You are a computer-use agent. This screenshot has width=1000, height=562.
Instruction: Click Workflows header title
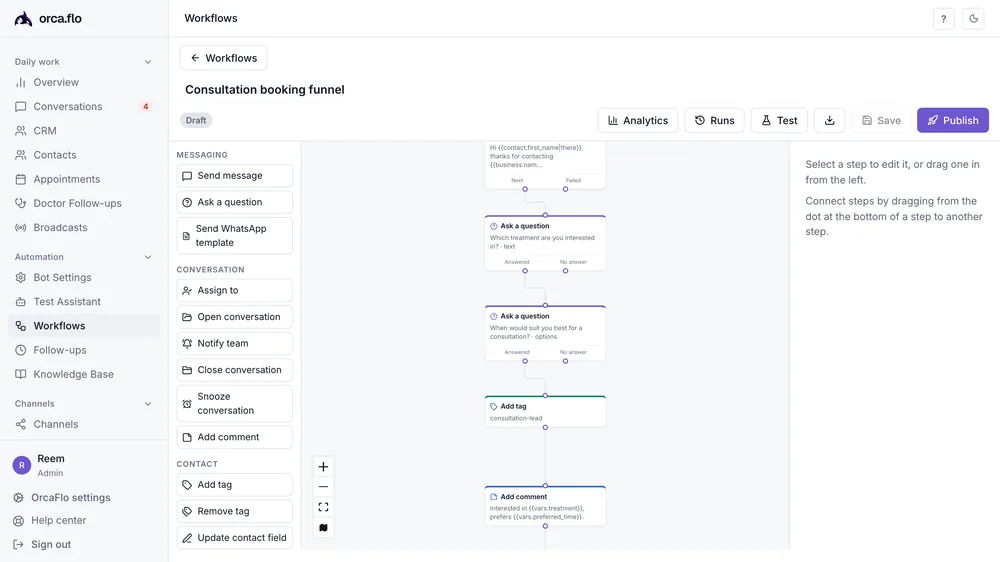pyautogui.click(x=211, y=18)
